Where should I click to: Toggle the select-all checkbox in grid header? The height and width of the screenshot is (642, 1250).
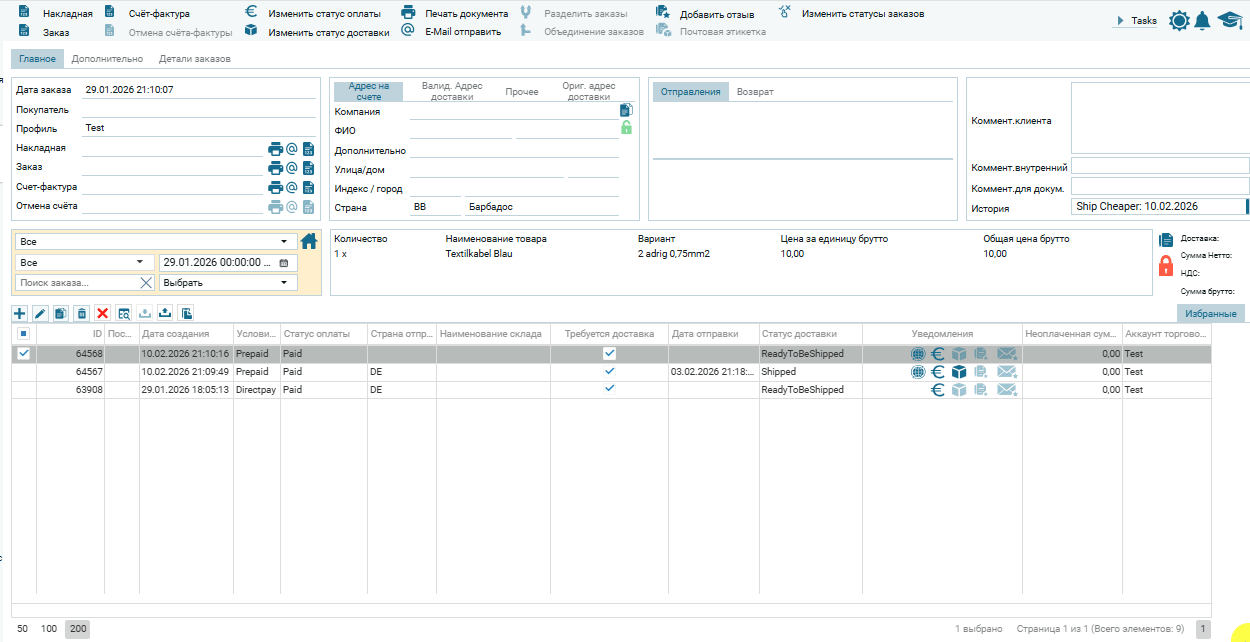(x=24, y=334)
